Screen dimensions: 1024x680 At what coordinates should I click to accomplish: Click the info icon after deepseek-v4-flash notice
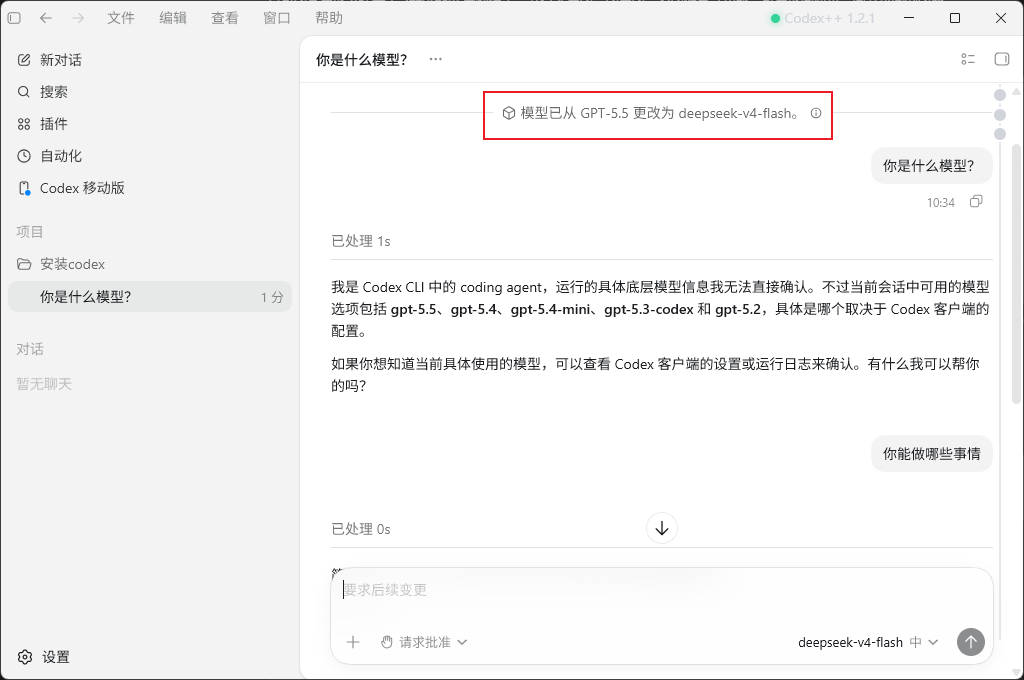pos(816,113)
